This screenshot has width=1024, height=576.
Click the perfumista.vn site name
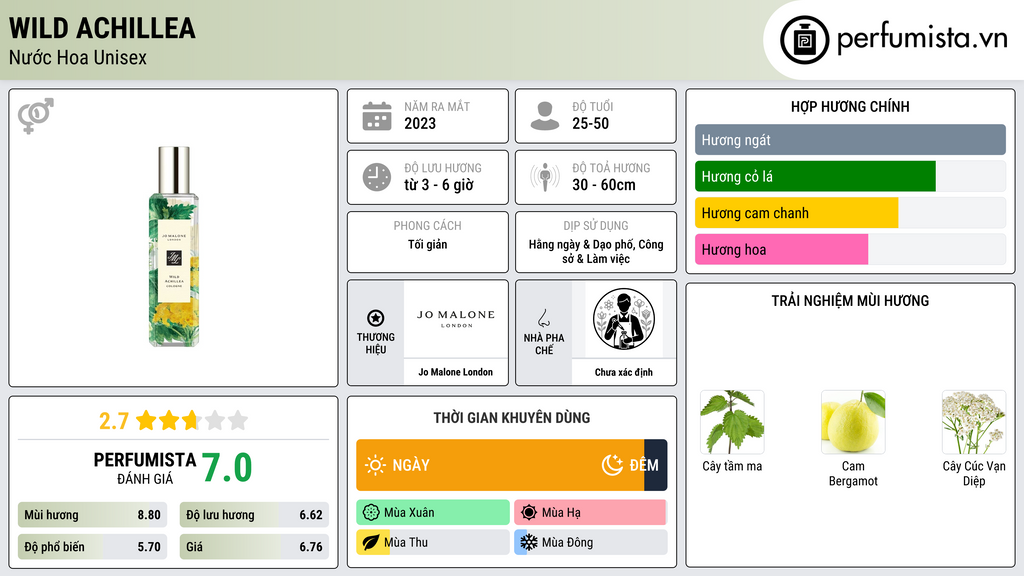[922, 39]
